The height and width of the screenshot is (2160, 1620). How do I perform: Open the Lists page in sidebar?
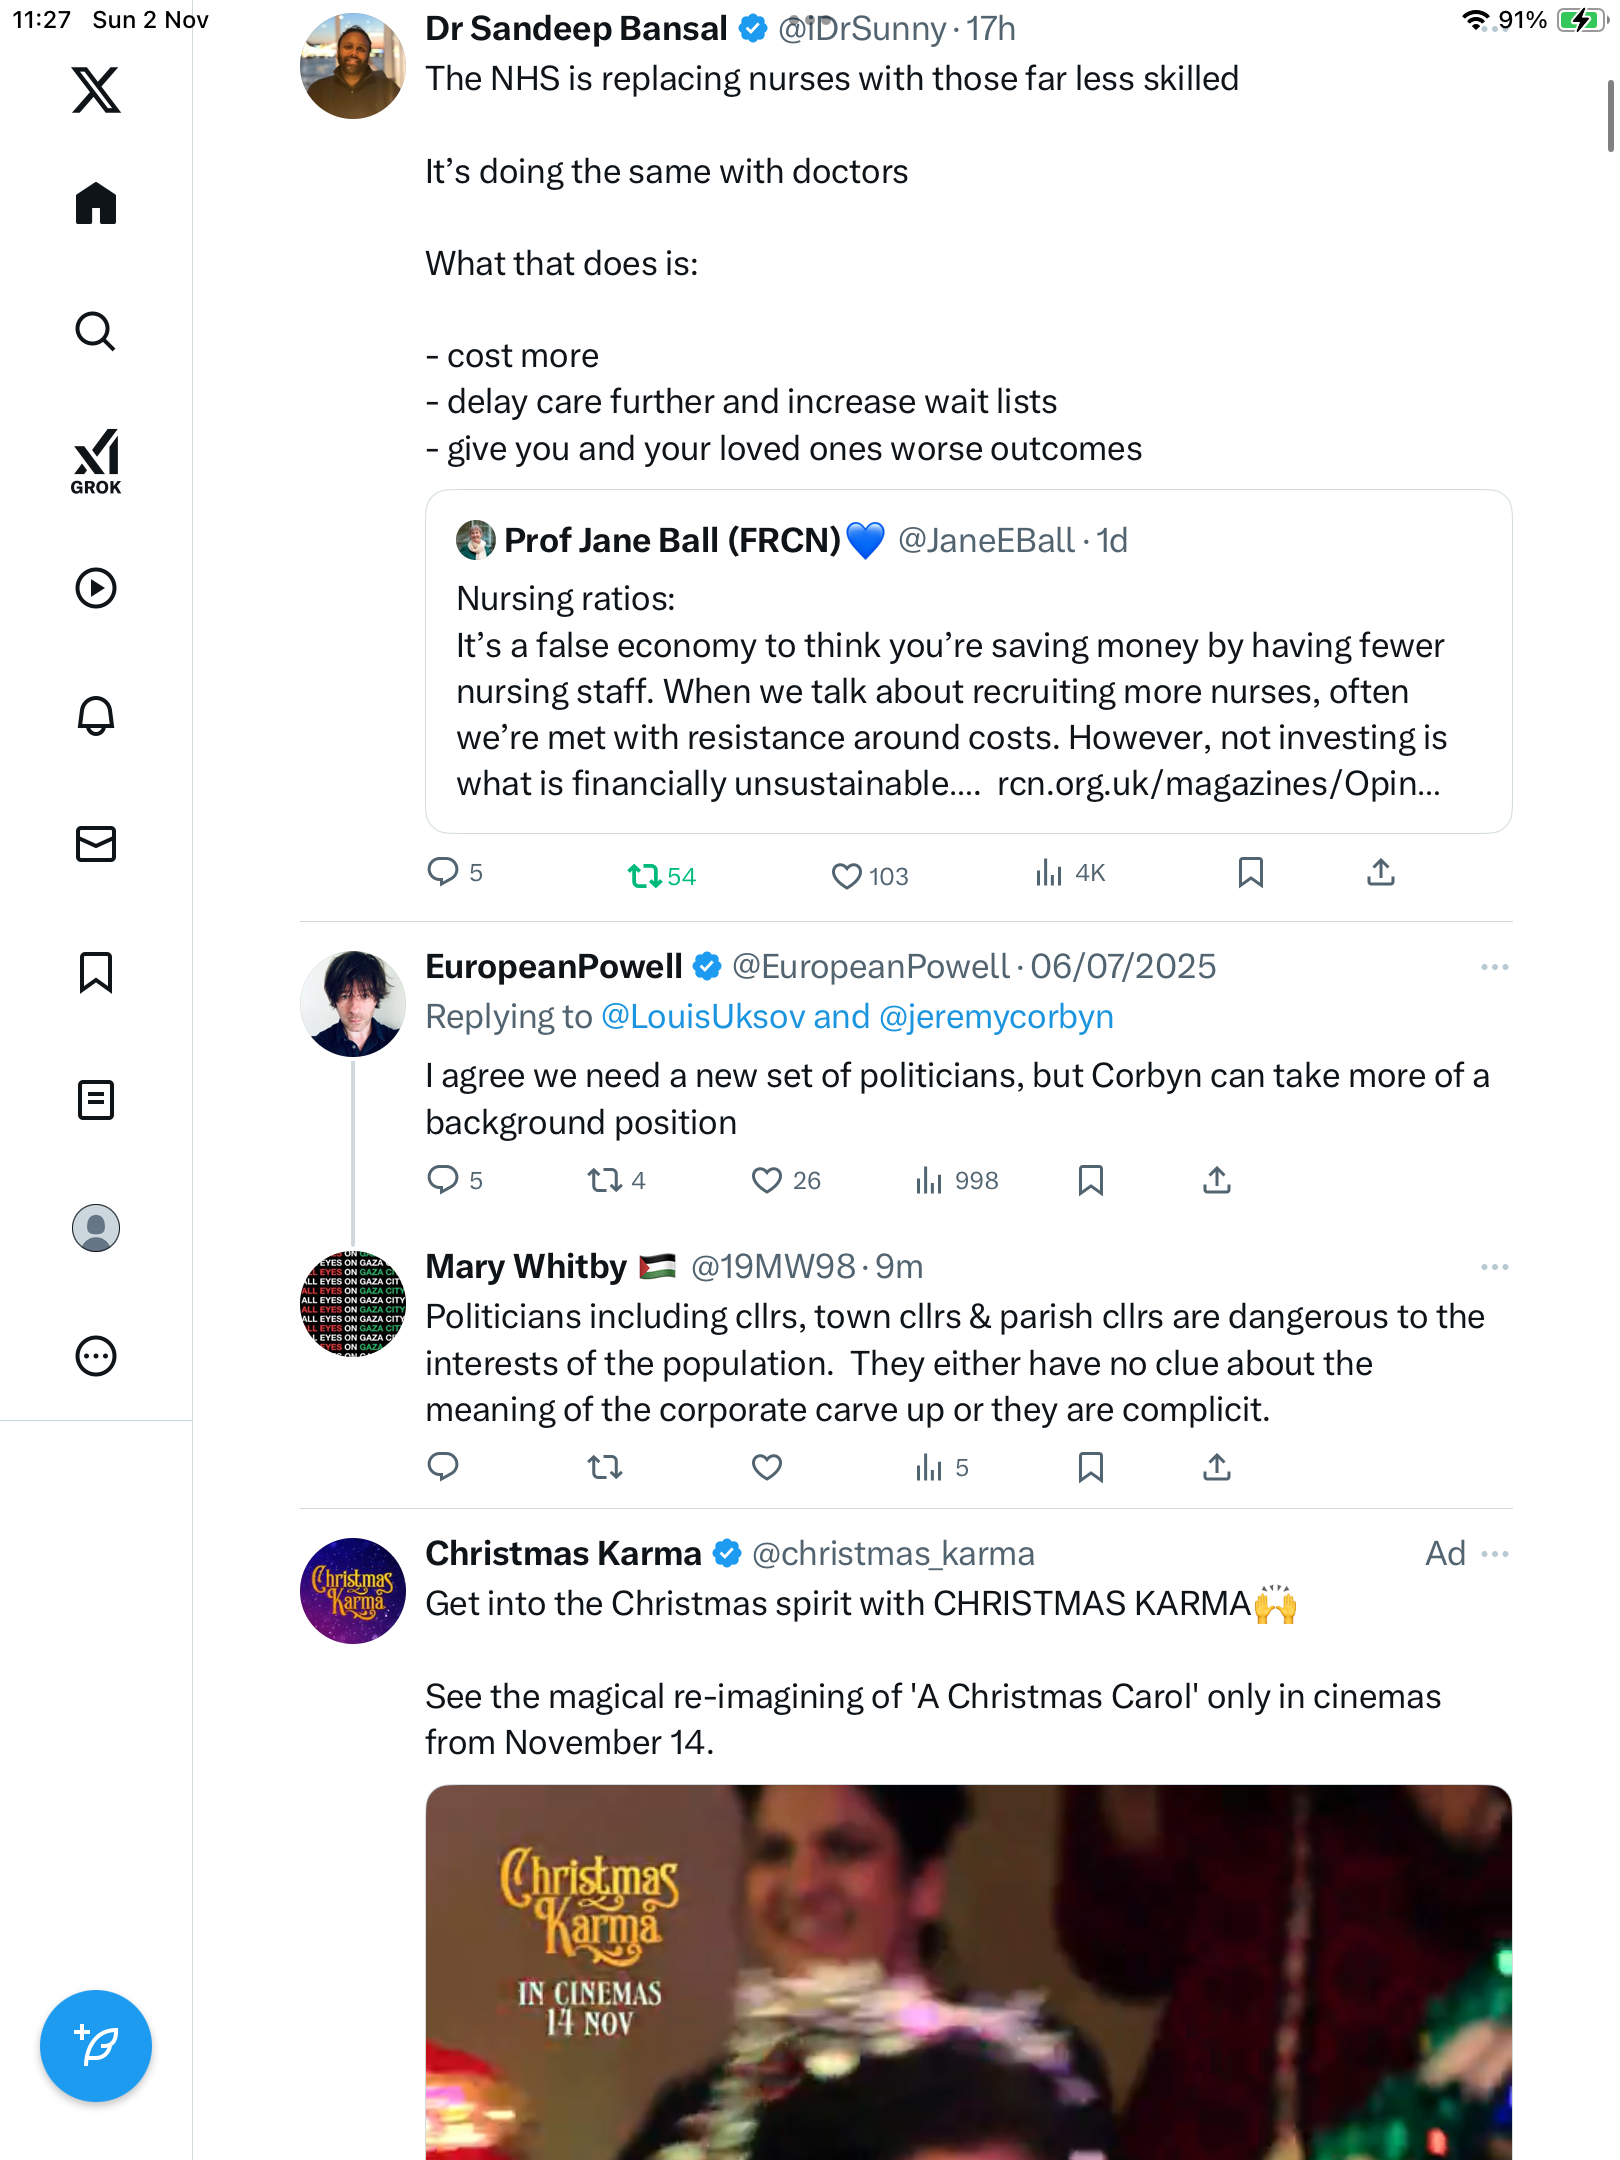coord(96,1100)
